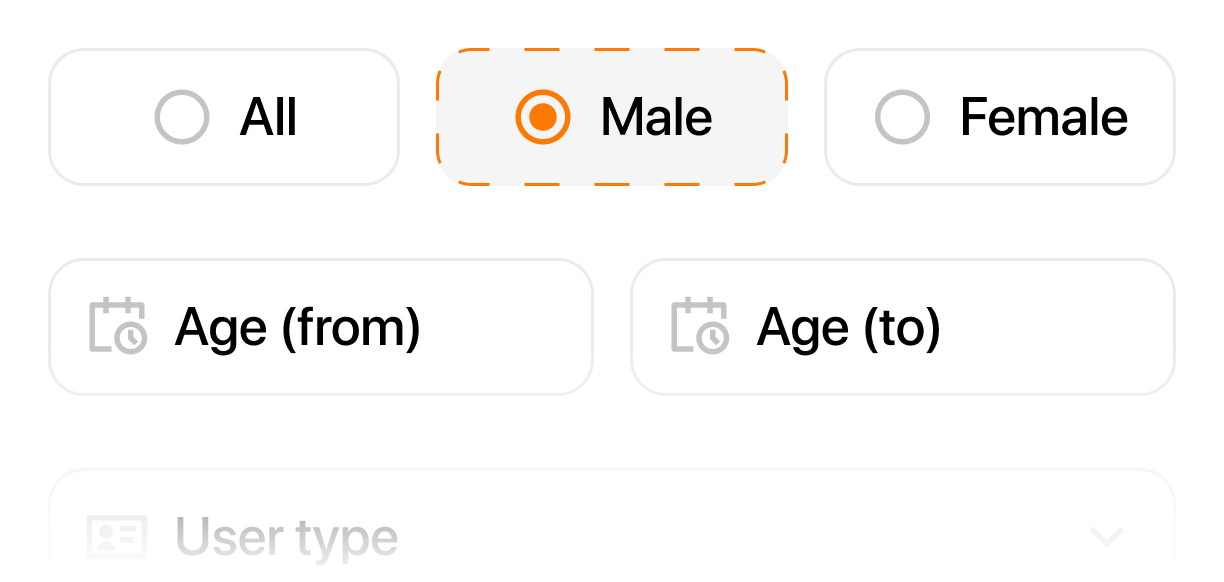The width and height of the screenshot is (1224, 582).
Task: Open the User type dropdown field
Action: [612, 526]
